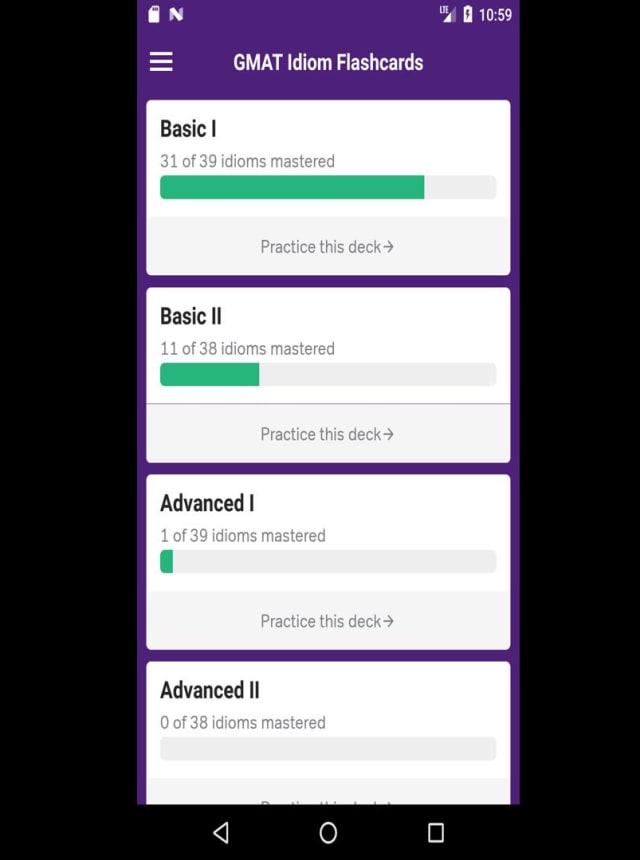This screenshot has width=640, height=860.
Task: Tap the battery status icon
Action: coord(467,14)
